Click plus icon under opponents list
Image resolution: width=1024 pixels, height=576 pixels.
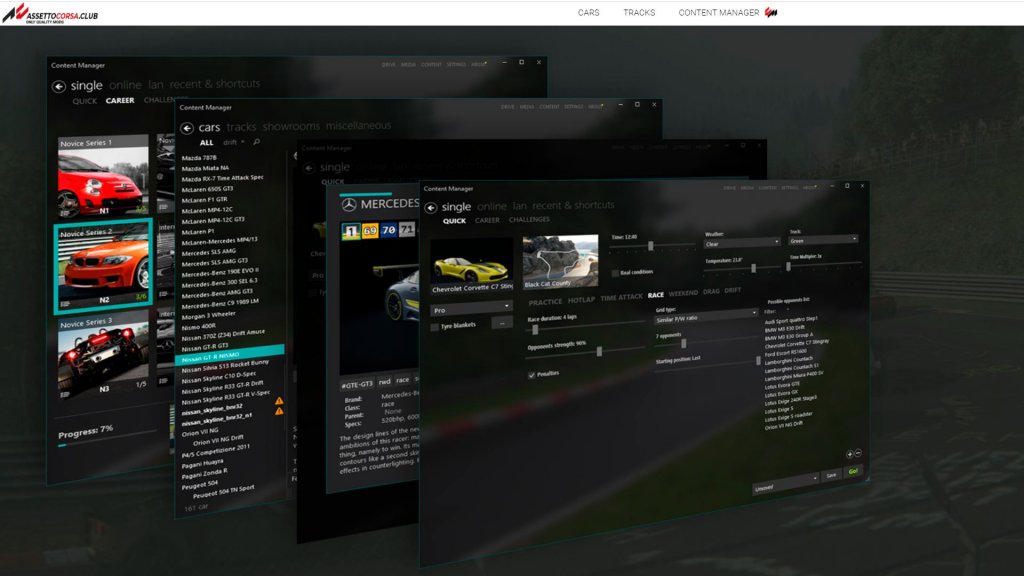click(850, 455)
